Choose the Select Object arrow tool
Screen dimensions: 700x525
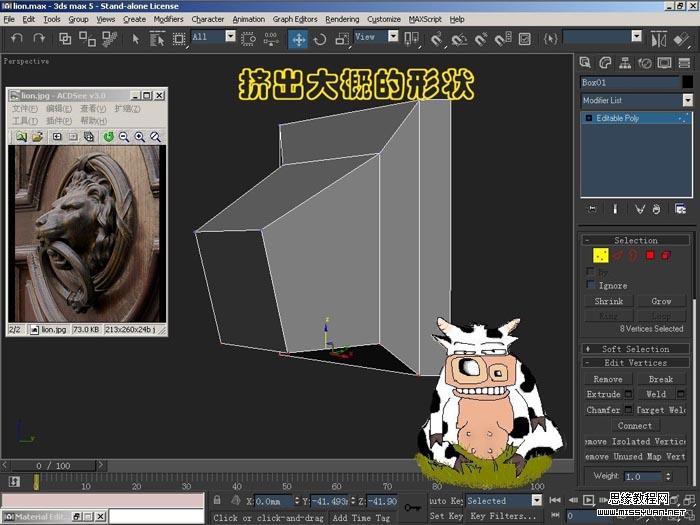[x=136, y=39]
